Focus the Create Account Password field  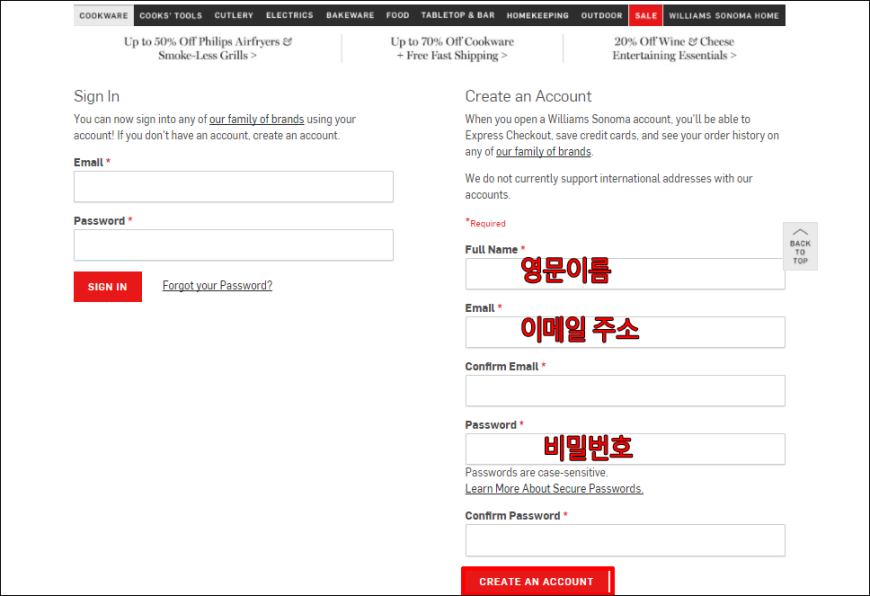point(625,449)
